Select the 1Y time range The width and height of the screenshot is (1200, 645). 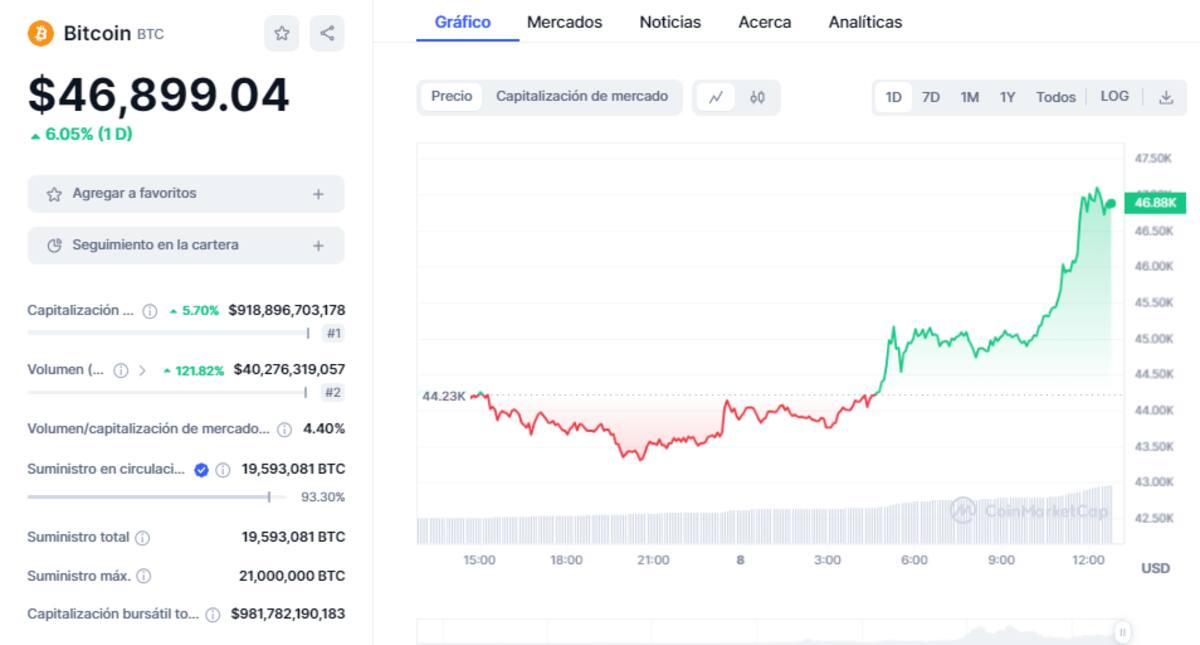[1007, 97]
